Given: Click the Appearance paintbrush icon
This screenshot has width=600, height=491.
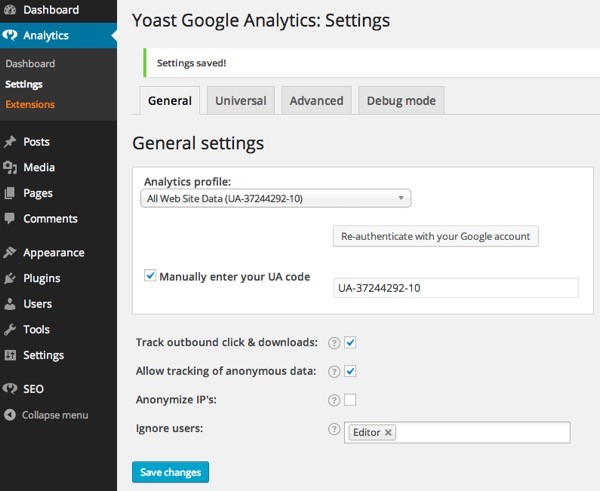Looking at the screenshot, I should (10, 253).
